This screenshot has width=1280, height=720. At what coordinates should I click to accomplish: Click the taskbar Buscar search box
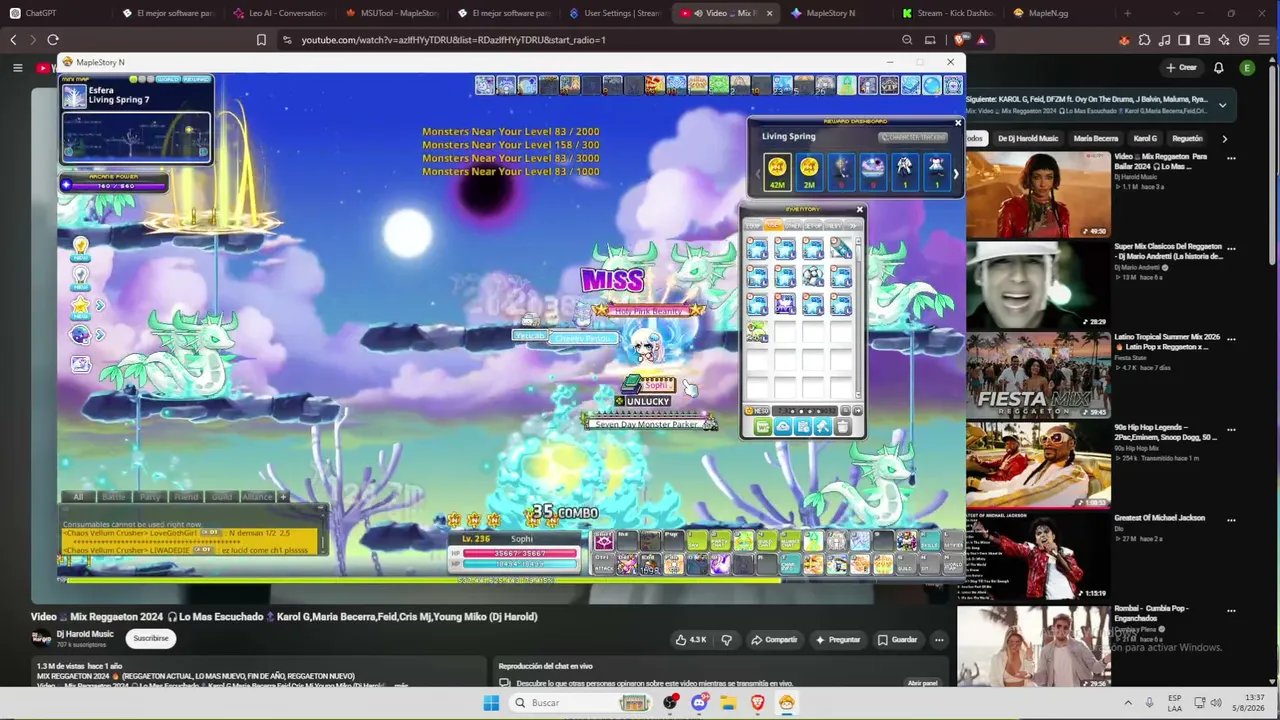click(583, 703)
